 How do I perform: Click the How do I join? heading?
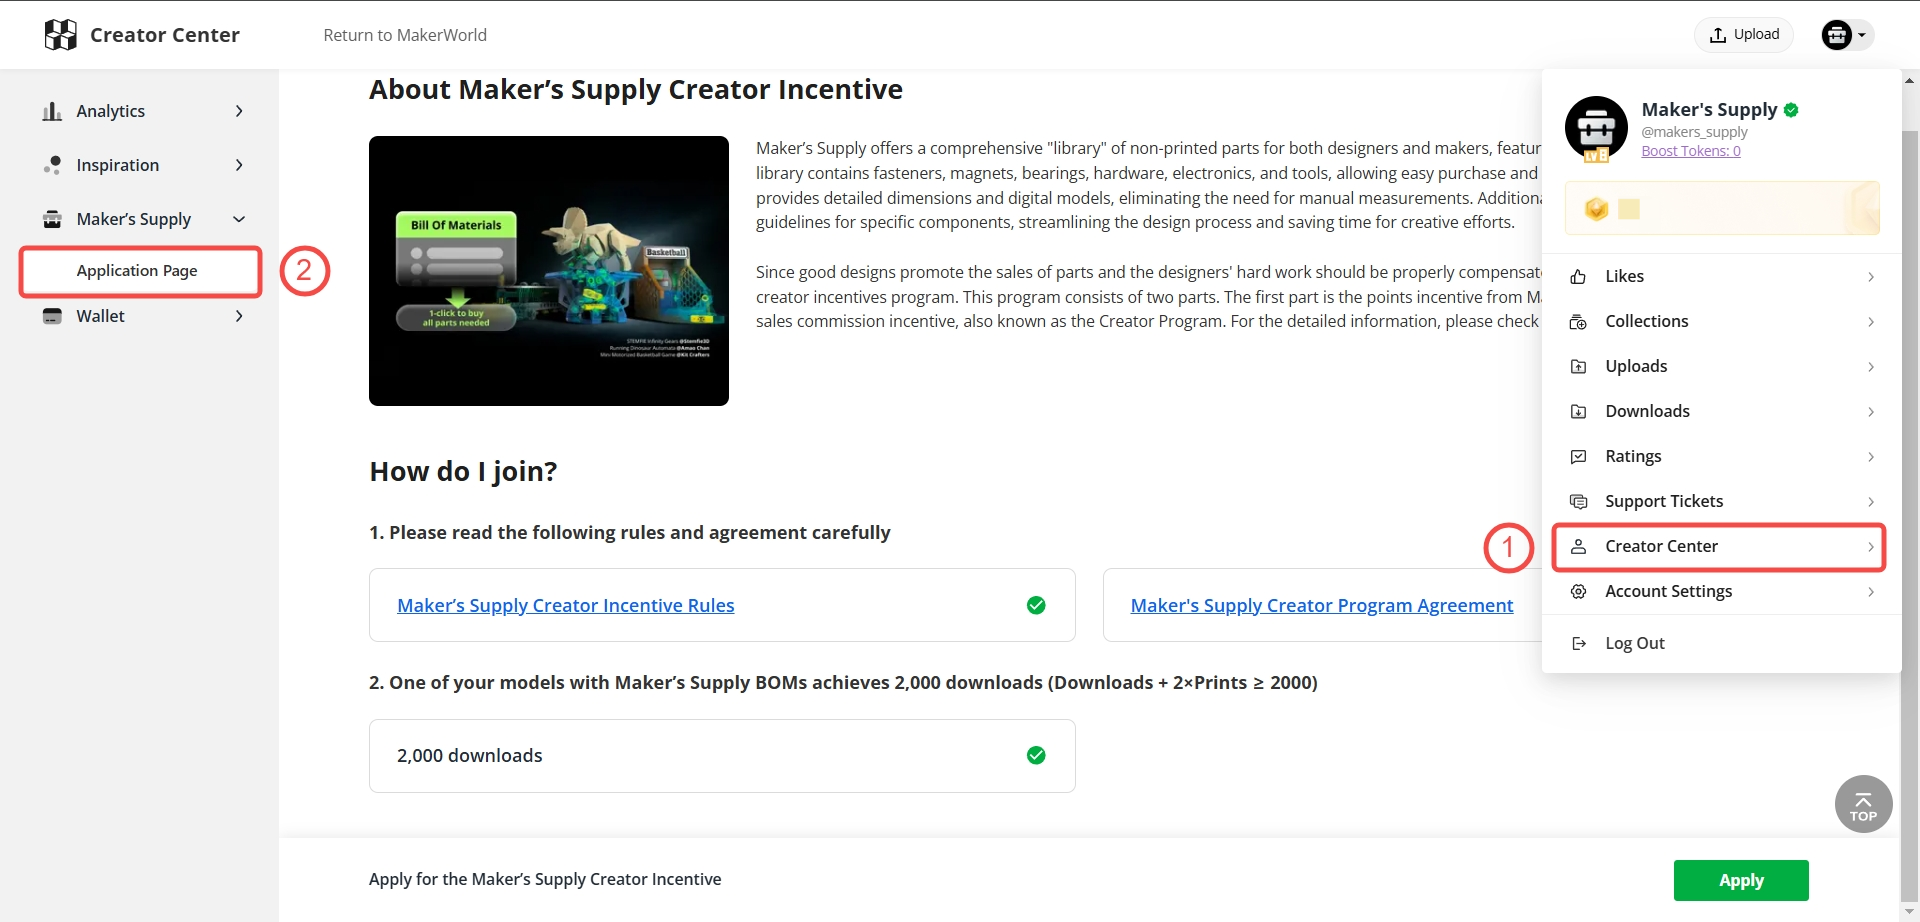(x=463, y=471)
